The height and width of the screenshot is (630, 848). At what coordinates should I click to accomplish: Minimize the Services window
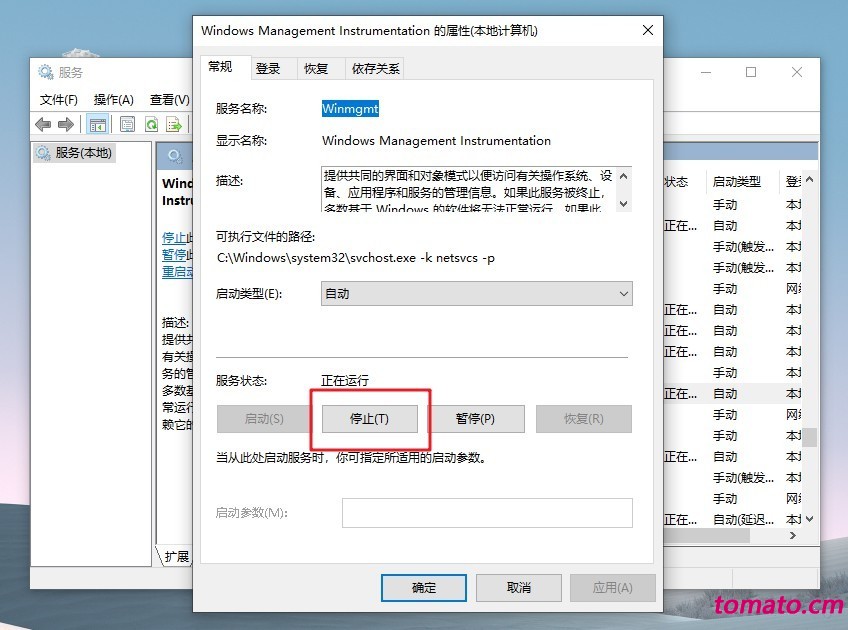tap(706, 72)
